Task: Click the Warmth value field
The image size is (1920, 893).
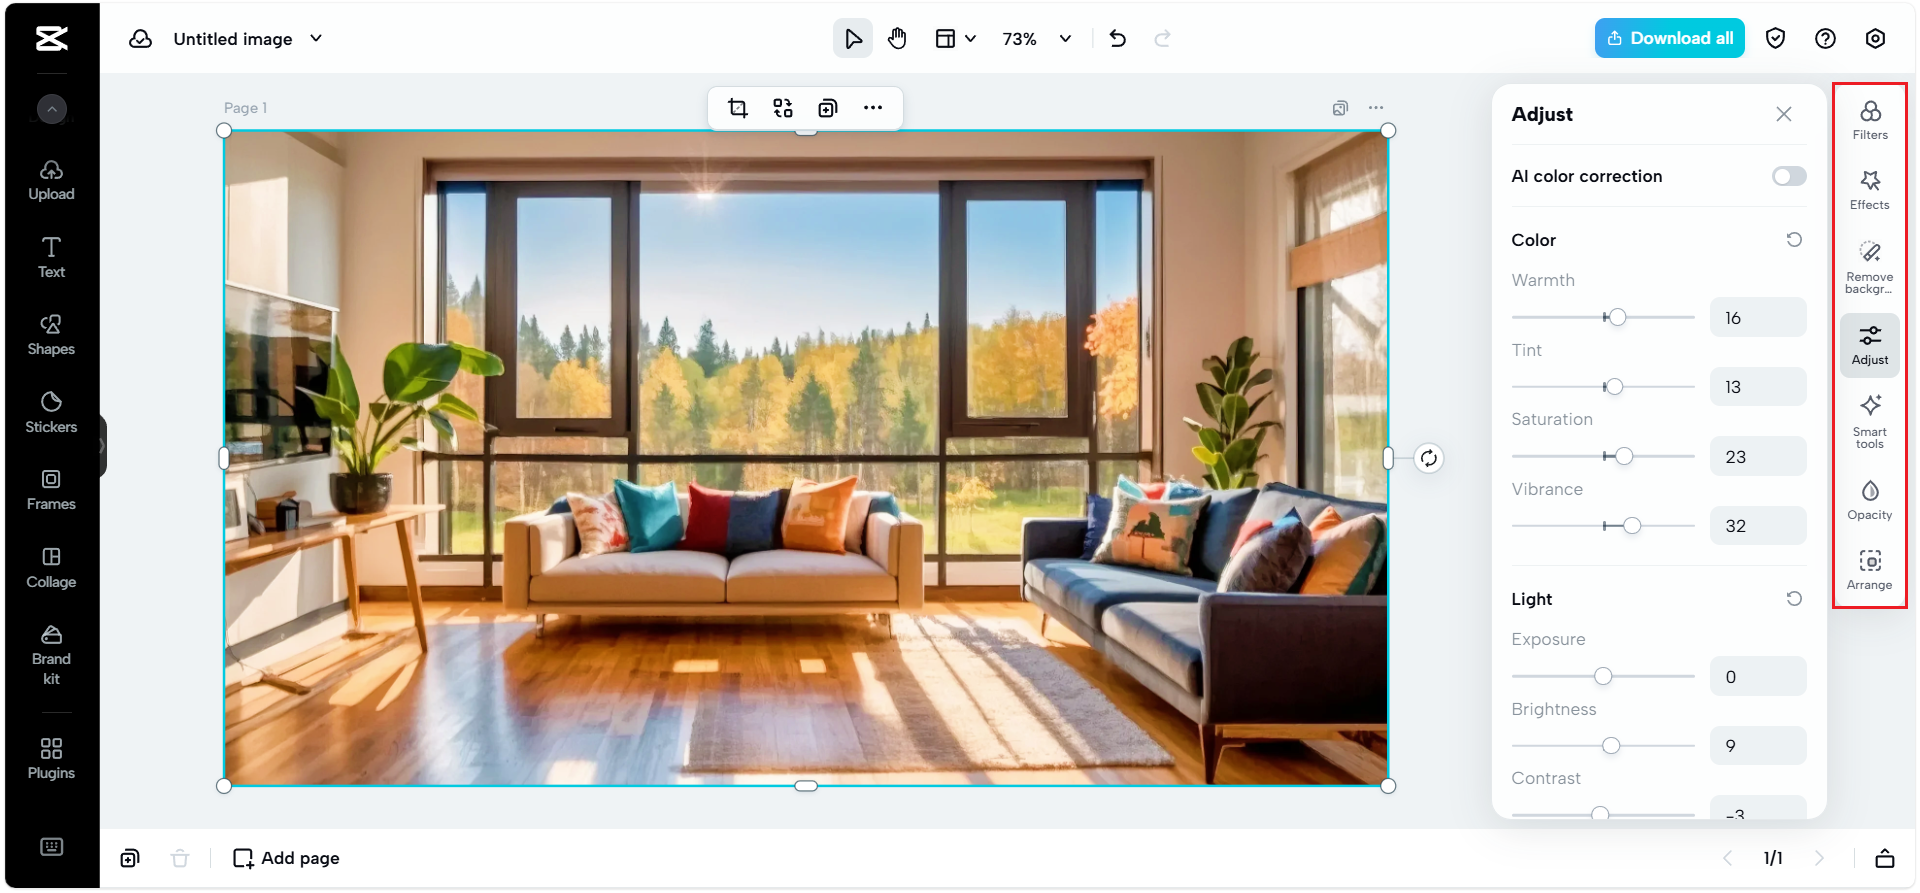Action: point(1757,318)
